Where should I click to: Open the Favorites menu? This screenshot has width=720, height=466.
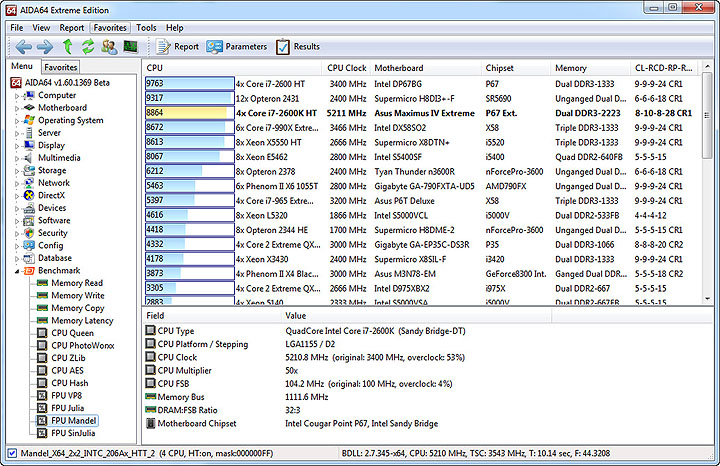click(x=110, y=28)
